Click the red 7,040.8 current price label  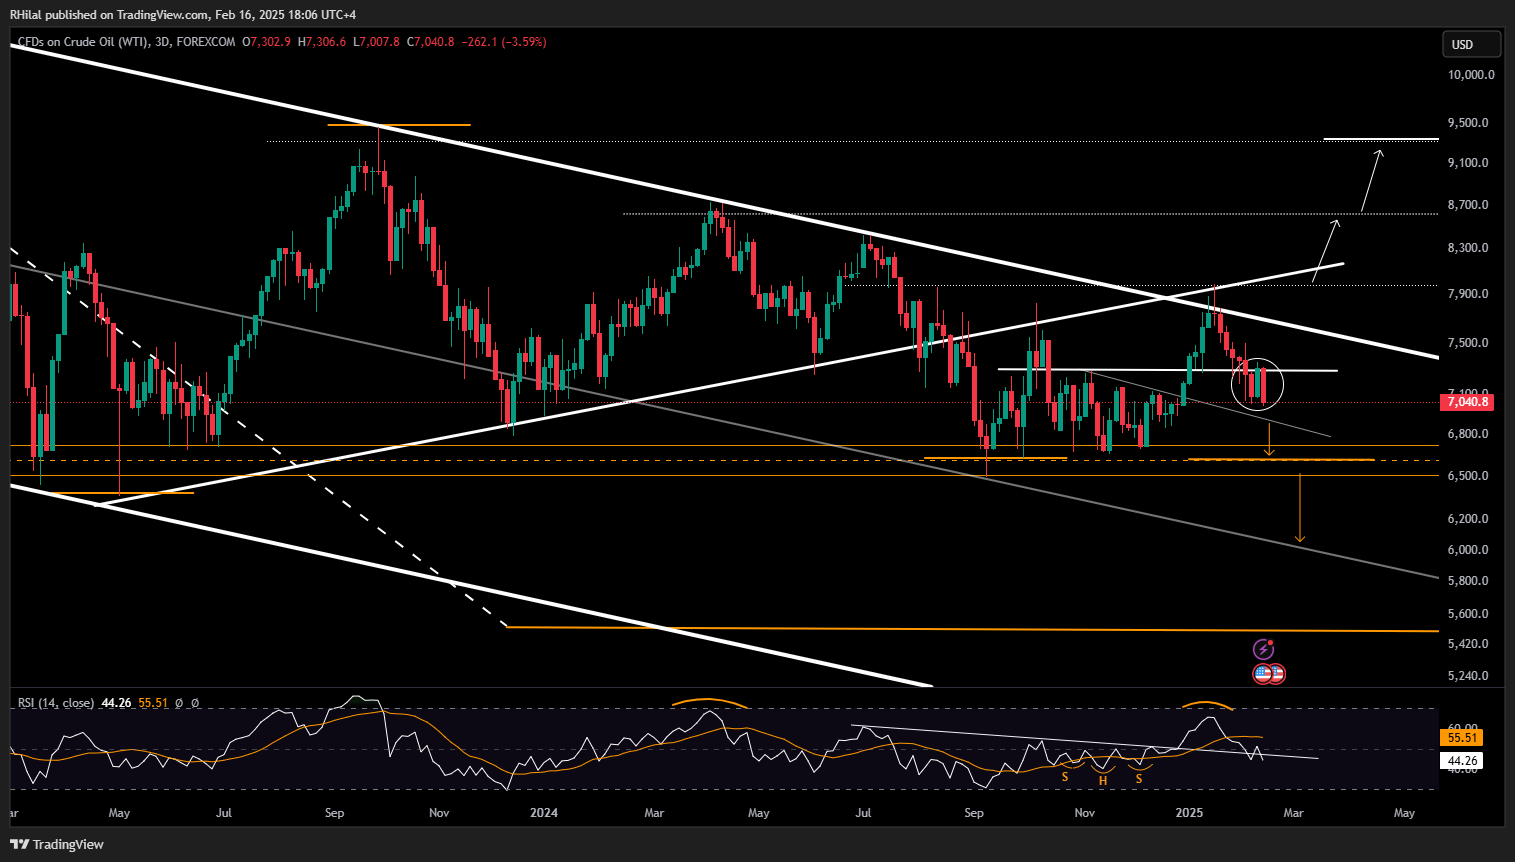pyautogui.click(x=1466, y=402)
